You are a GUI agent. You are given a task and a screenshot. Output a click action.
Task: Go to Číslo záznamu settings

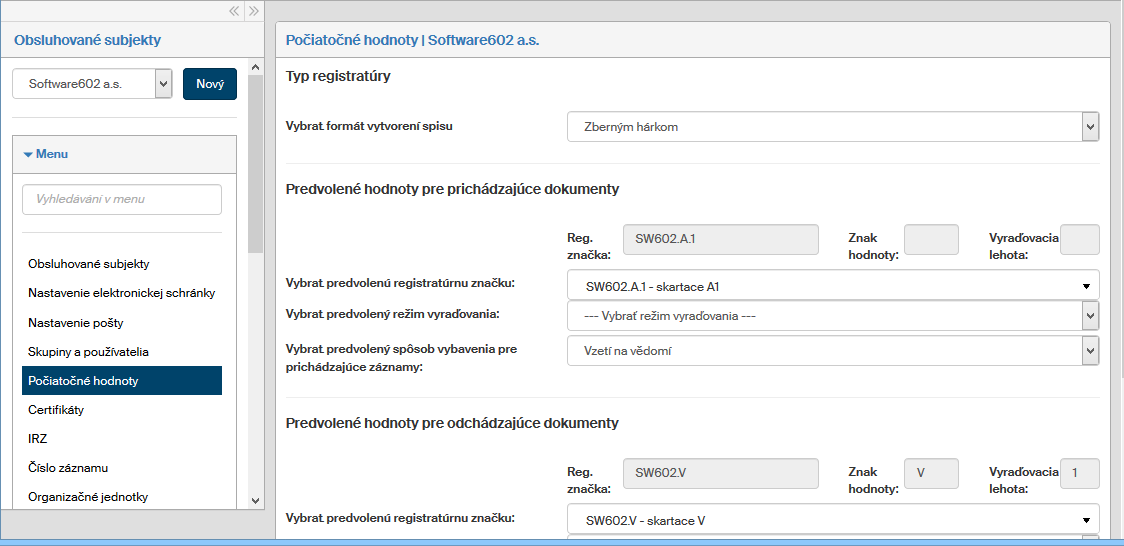68,468
